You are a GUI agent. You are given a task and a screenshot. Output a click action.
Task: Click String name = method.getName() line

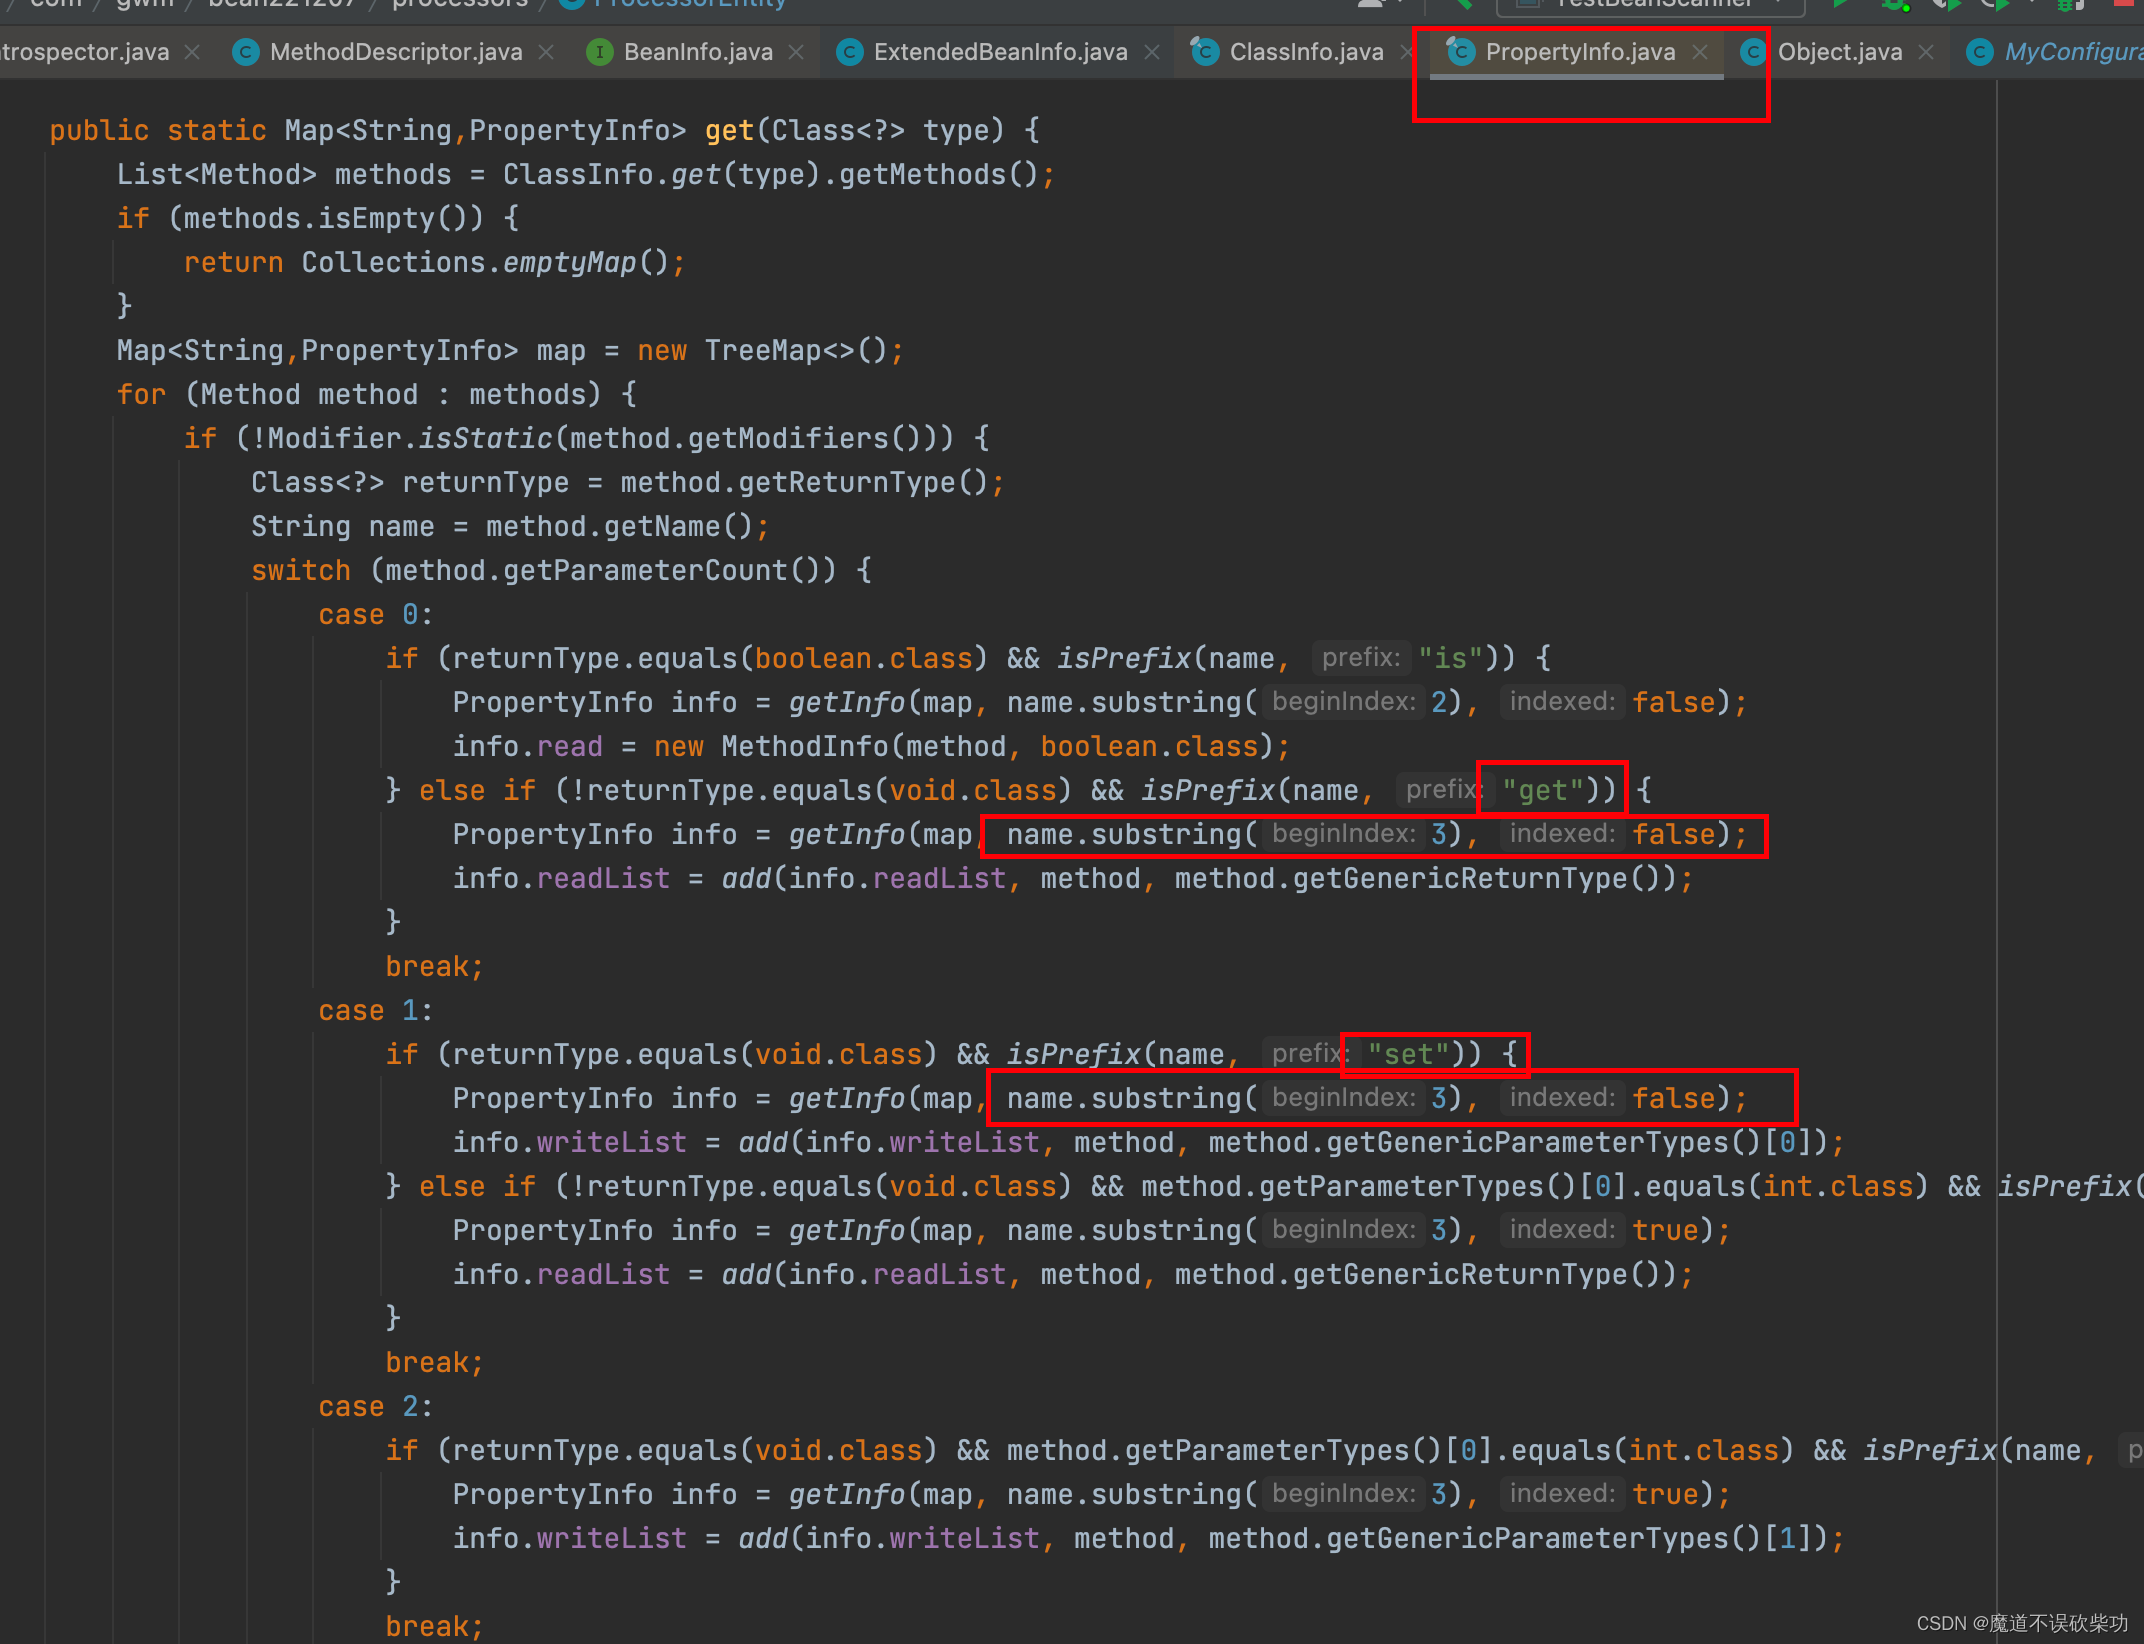click(x=510, y=527)
